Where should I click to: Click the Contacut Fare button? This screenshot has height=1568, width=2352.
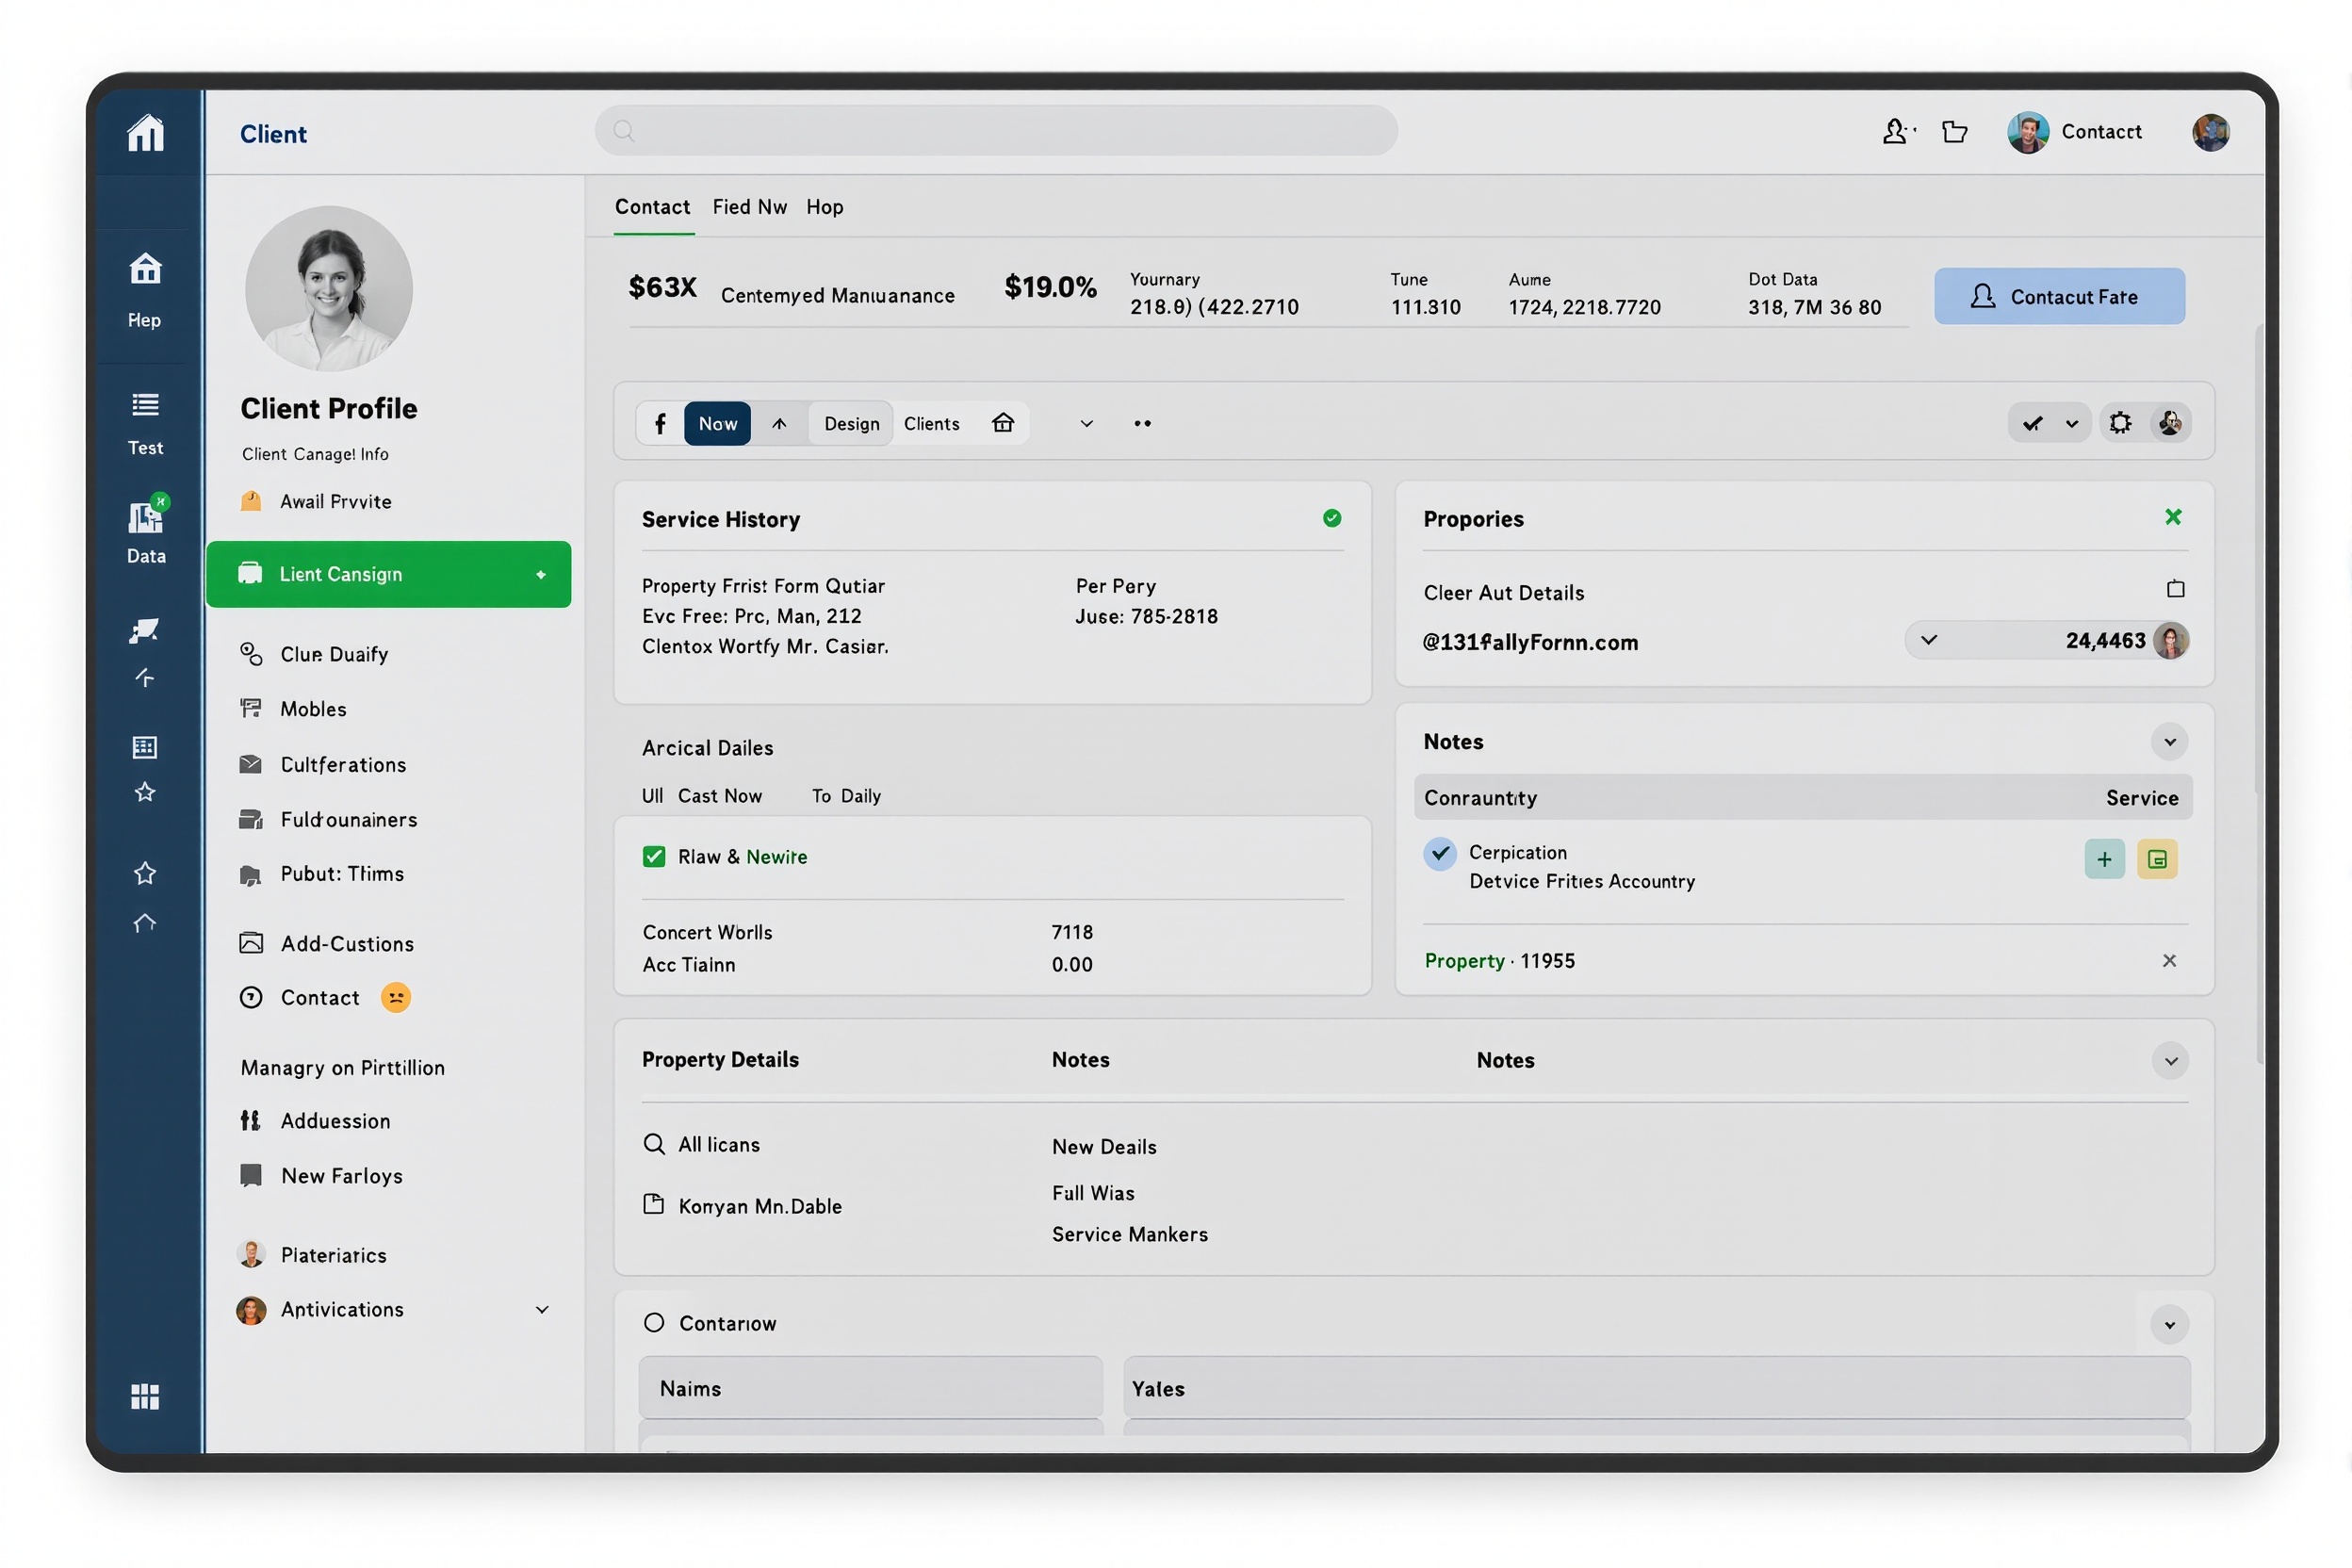2059,297
